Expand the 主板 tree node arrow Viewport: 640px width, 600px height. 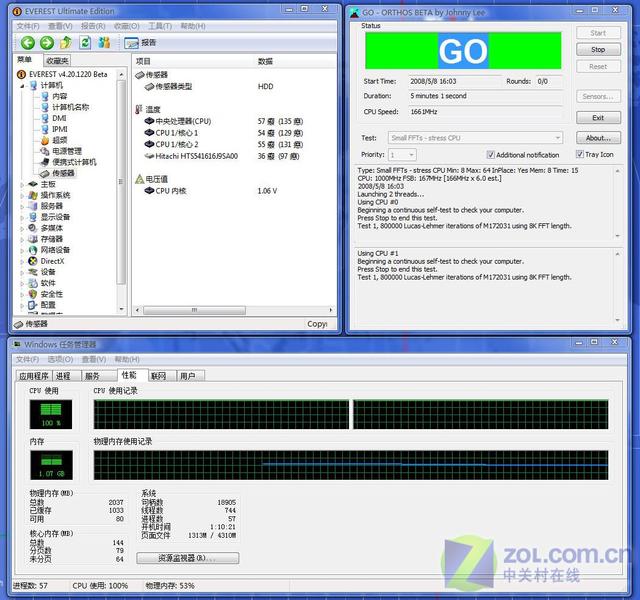pos(22,185)
